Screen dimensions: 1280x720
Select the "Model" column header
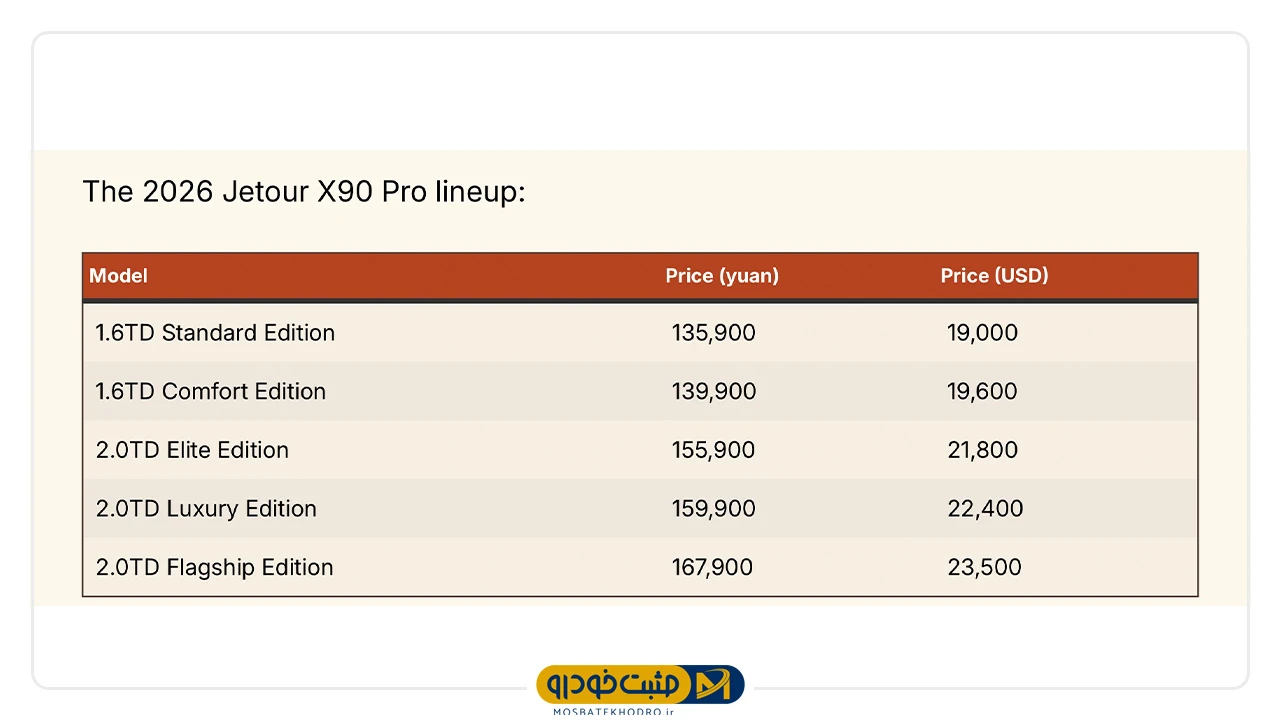click(118, 276)
